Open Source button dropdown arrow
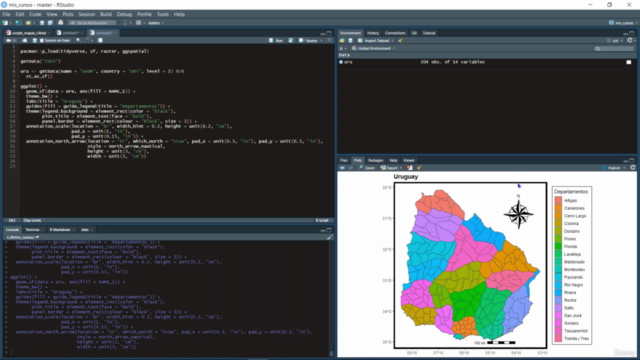The image size is (640, 360). (x=322, y=40)
